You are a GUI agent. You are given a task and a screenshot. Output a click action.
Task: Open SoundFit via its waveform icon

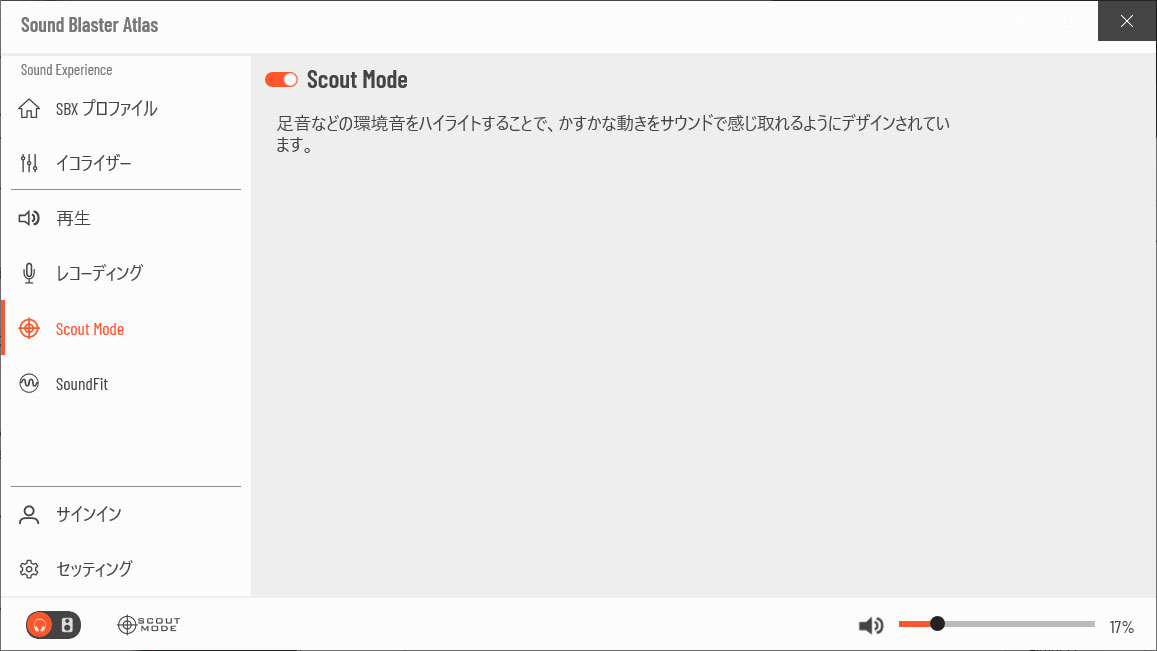[x=29, y=383]
